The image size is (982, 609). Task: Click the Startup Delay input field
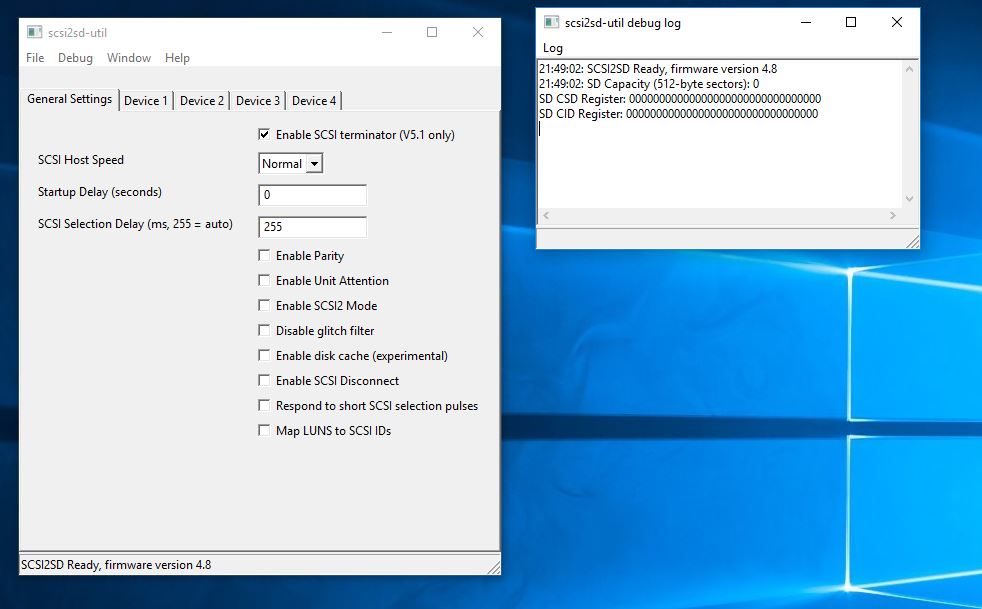point(313,195)
